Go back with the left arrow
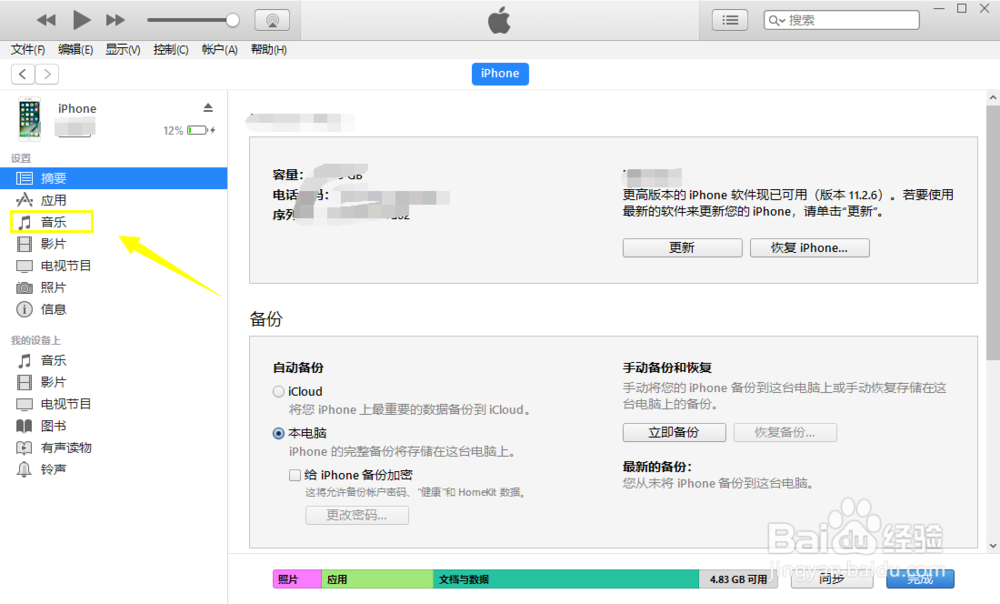Viewport: 1000px width, 604px height. point(23,75)
